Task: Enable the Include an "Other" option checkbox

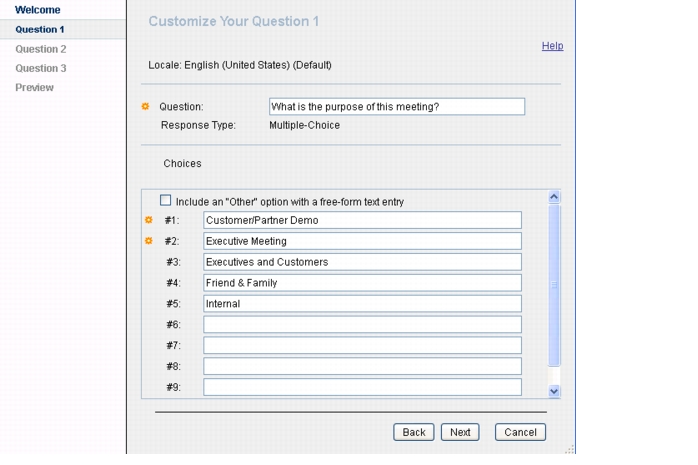Action: point(166,200)
